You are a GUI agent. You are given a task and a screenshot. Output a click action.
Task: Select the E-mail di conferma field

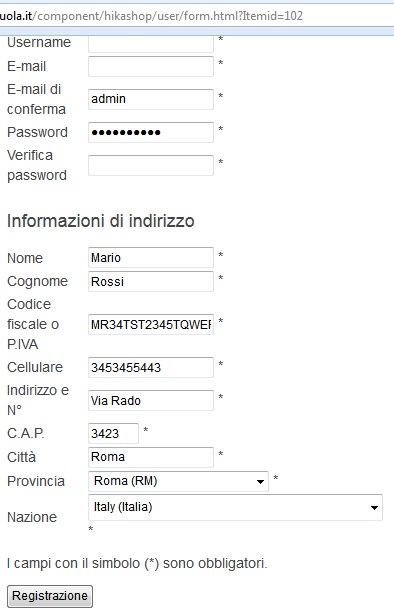pyautogui.click(x=151, y=99)
